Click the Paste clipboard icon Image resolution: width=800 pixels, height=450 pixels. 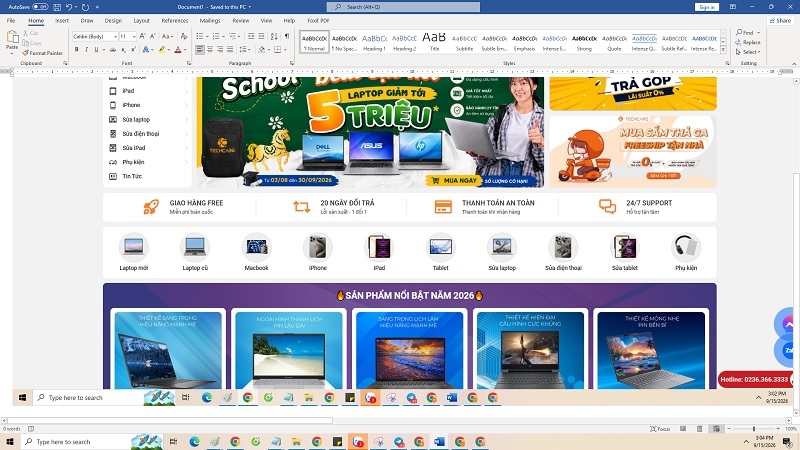12,37
